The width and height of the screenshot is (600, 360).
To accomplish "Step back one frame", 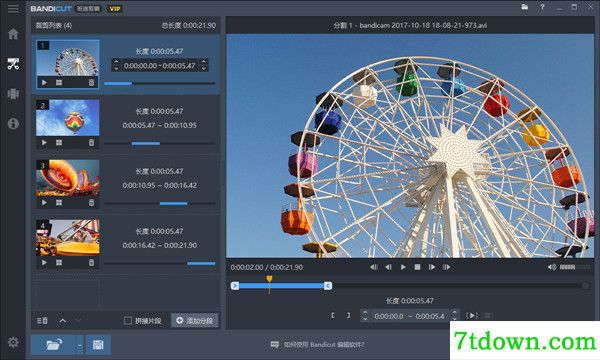I will point(388,267).
